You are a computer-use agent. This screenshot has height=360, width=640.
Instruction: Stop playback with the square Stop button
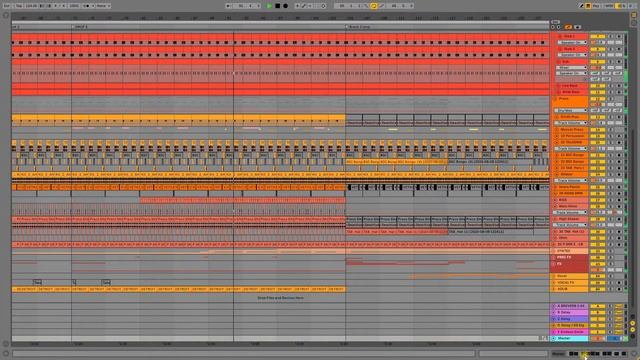[x=277, y=6]
